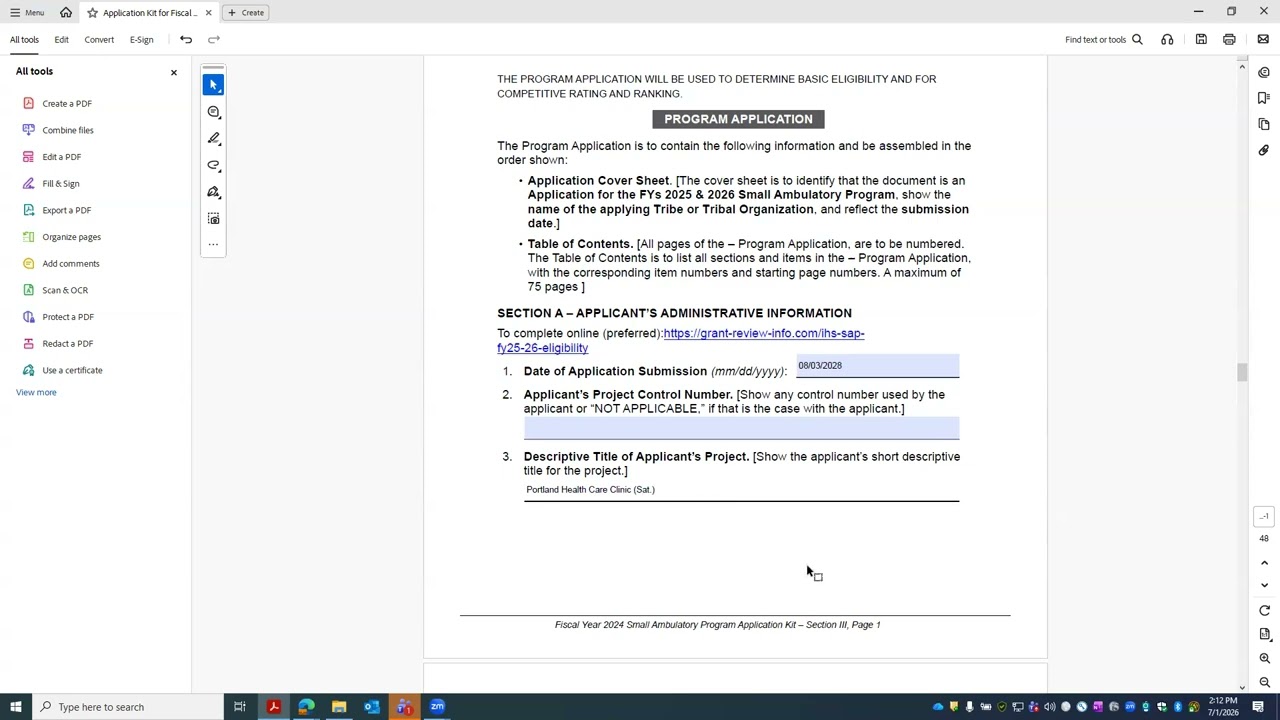Open the page thumbnails panel

1264,124
